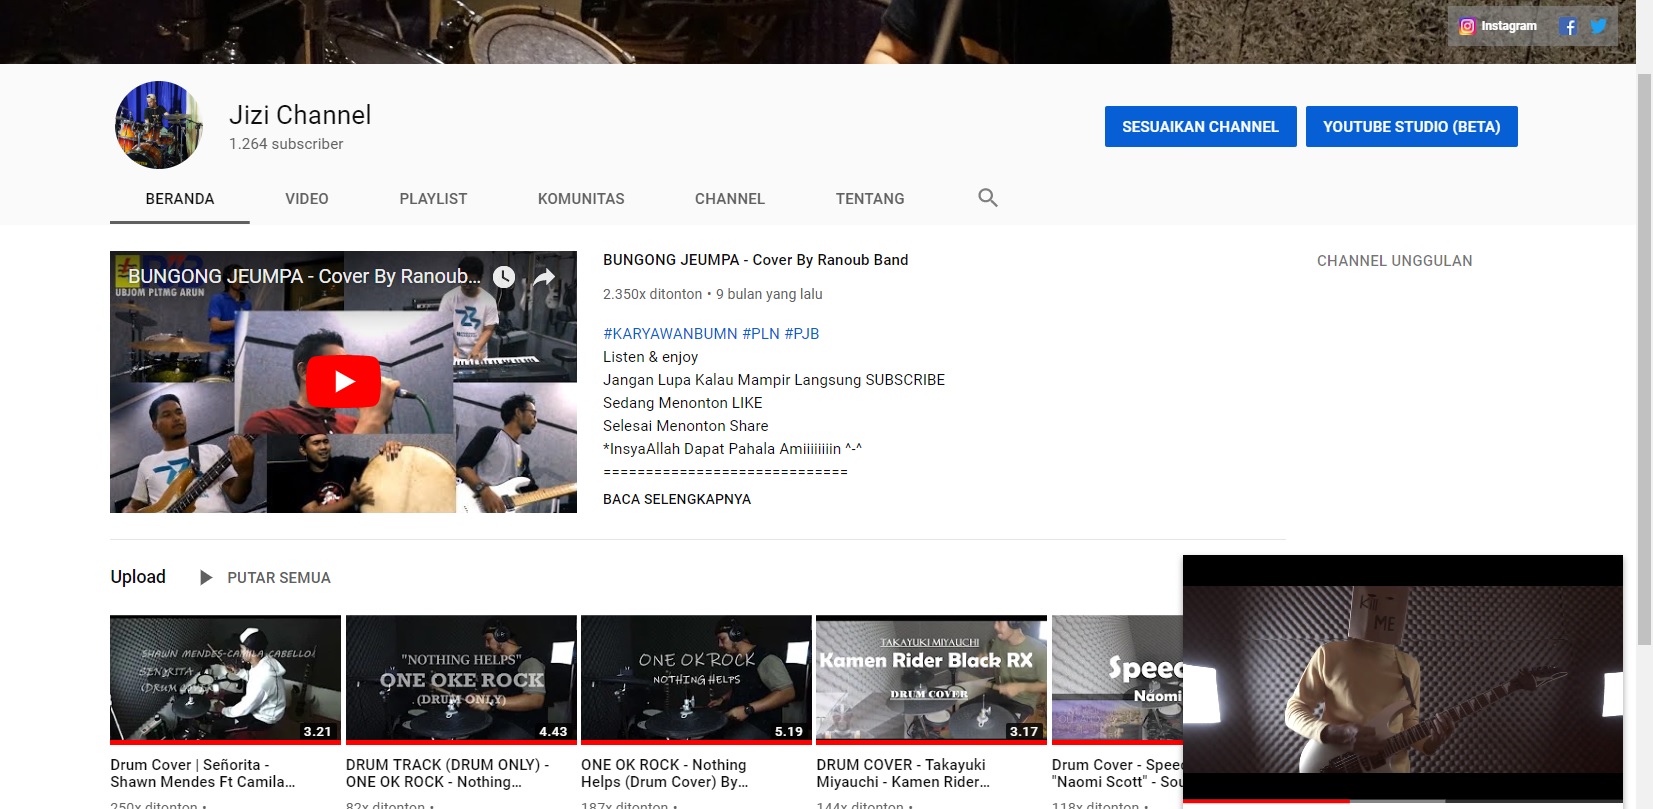The height and width of the screenshot is (809, 1653).
Task: Click the miniplayer guitar video
Action: (x=1403, y=678)
